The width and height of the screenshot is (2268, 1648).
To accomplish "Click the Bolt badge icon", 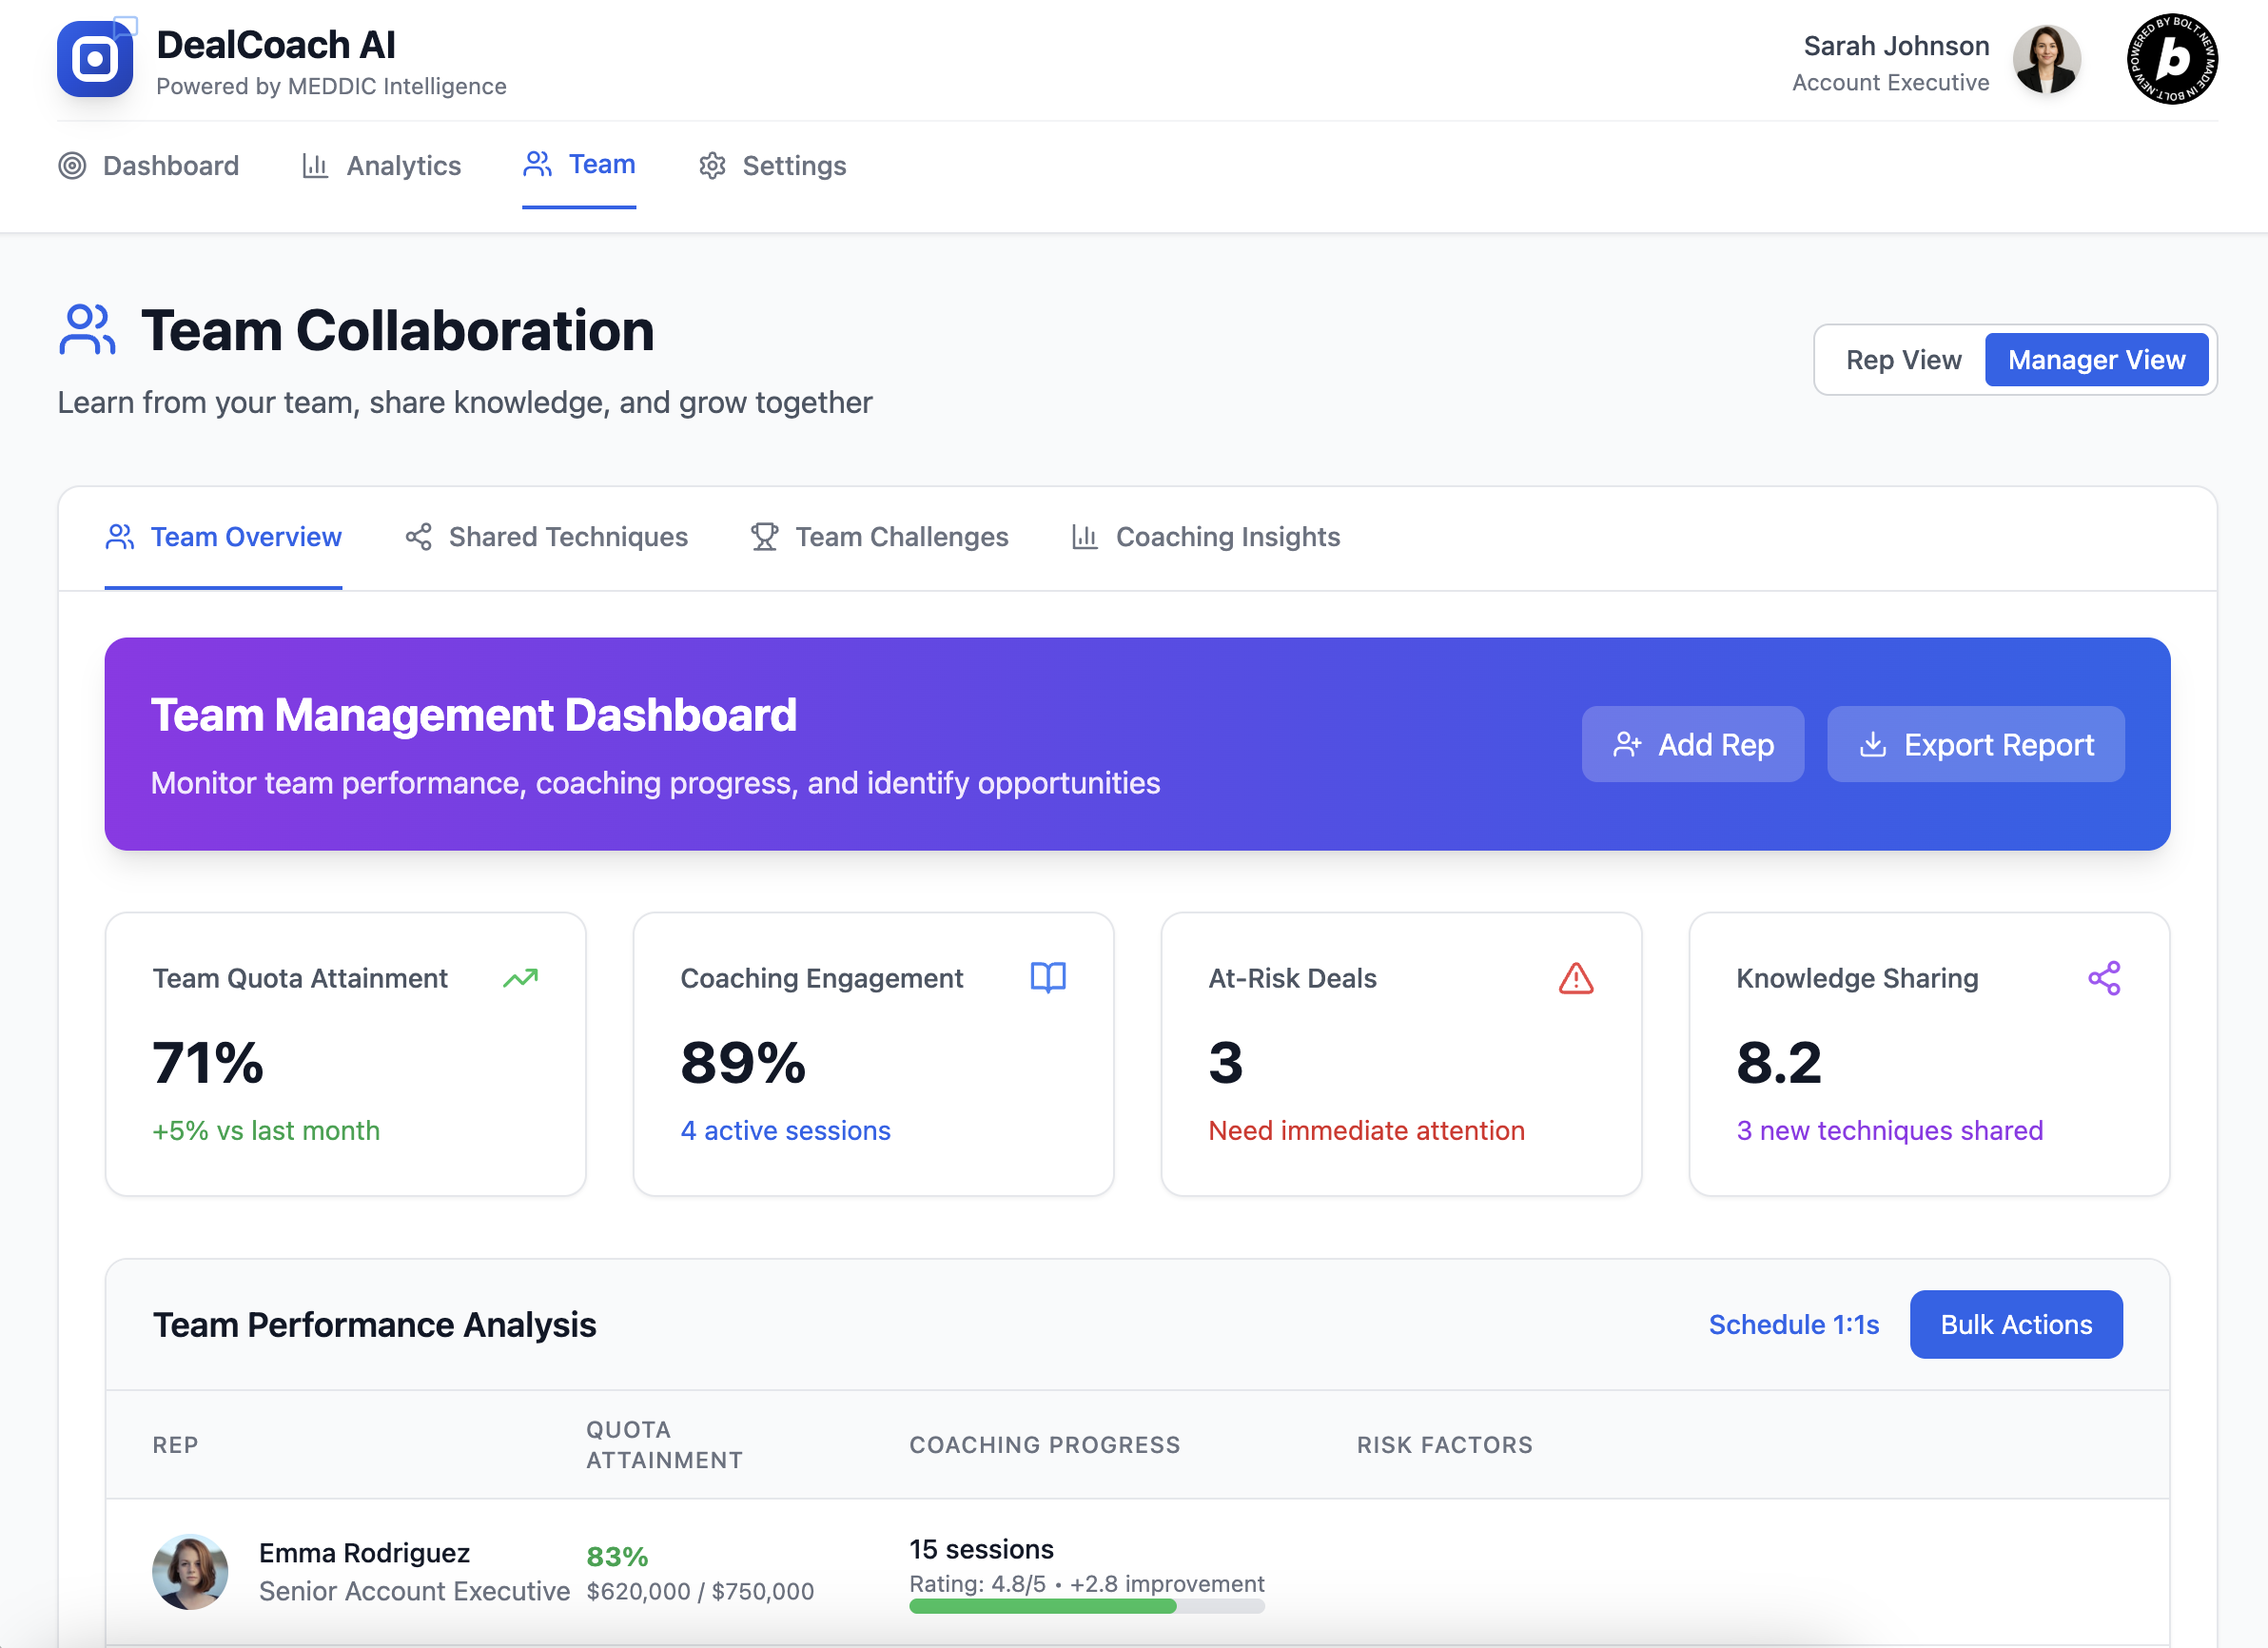I will click(2171, 60).
